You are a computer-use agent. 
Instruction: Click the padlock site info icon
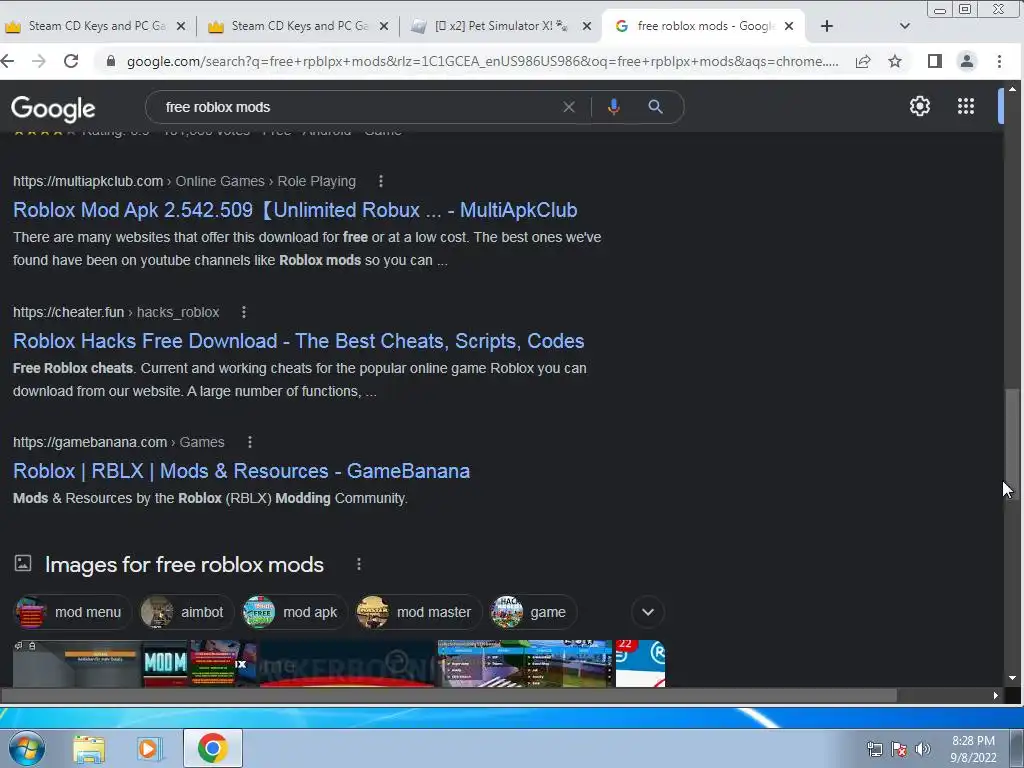tap(111, 61)
